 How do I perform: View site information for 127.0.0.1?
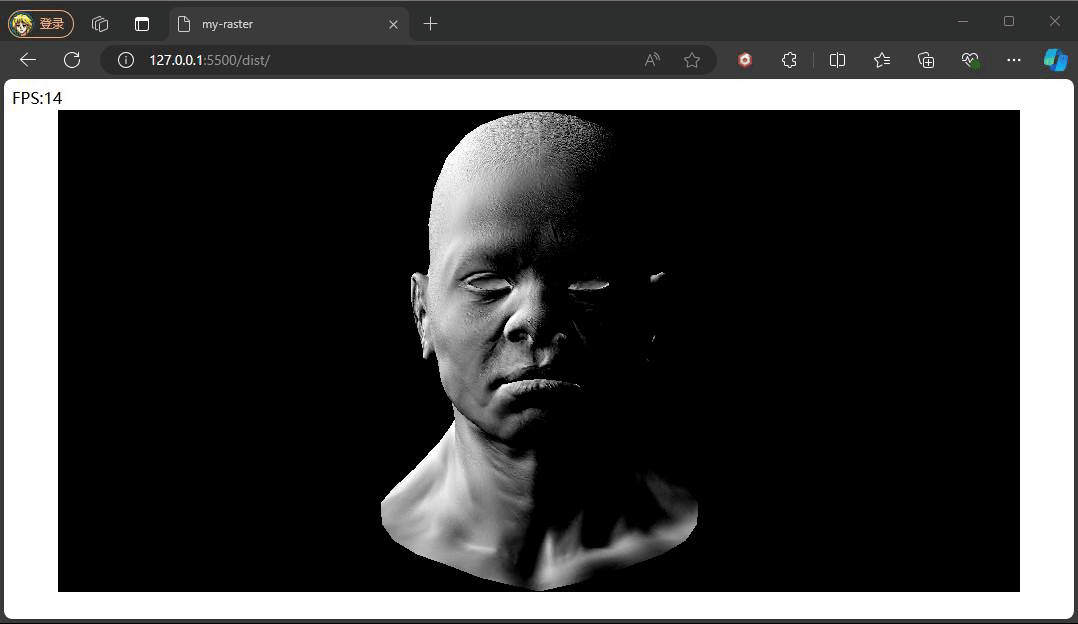126,60
